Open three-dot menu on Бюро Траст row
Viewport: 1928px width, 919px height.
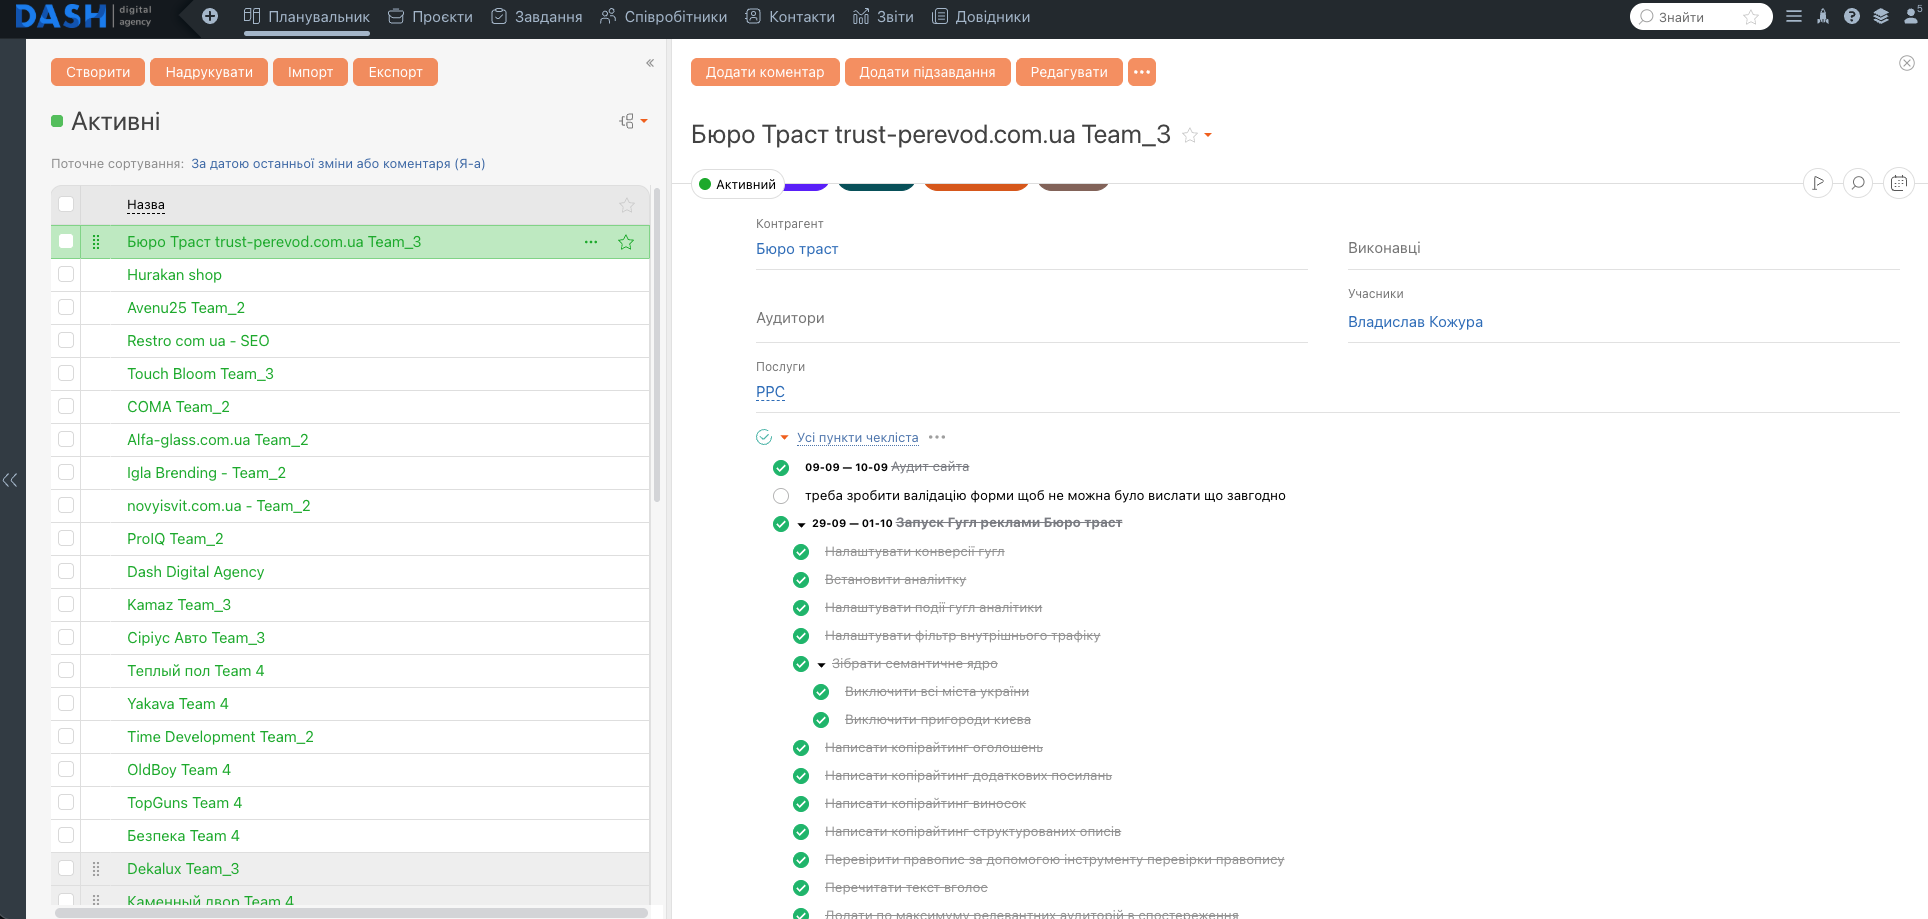pos(591,242)
